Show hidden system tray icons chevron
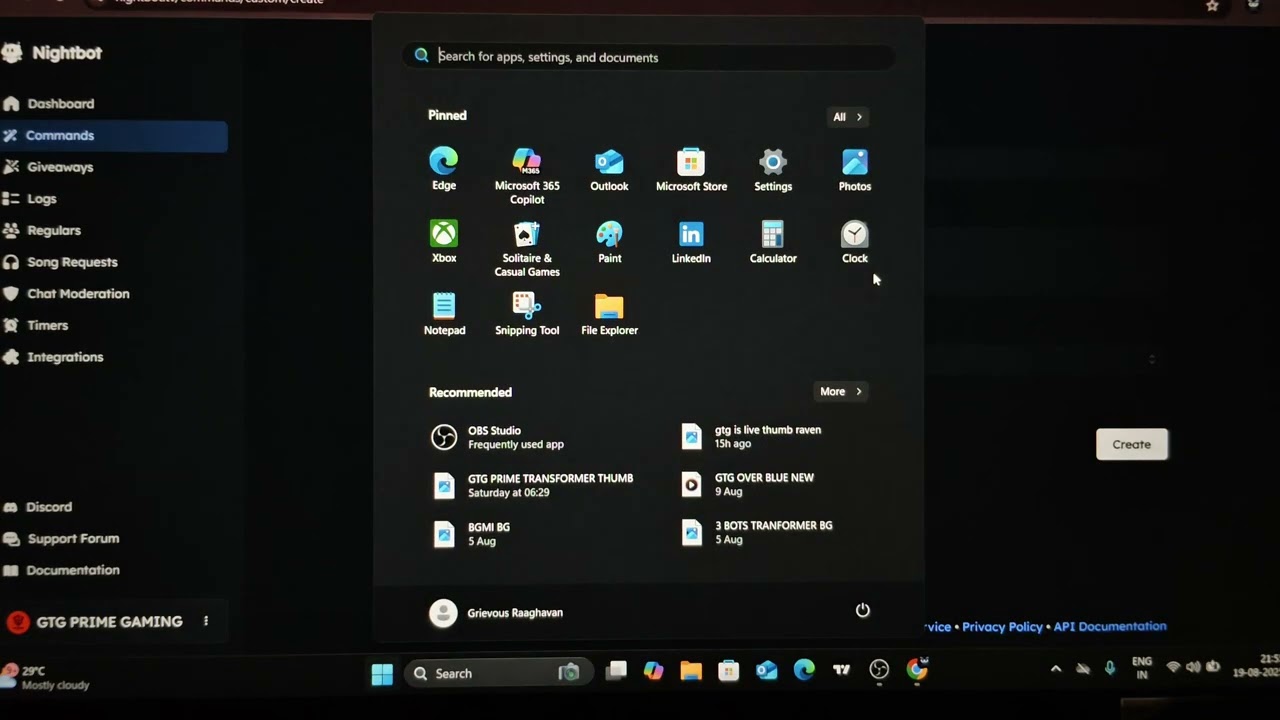The width and height of the screenshot is (1280, 720). [x=1055, y=669]
